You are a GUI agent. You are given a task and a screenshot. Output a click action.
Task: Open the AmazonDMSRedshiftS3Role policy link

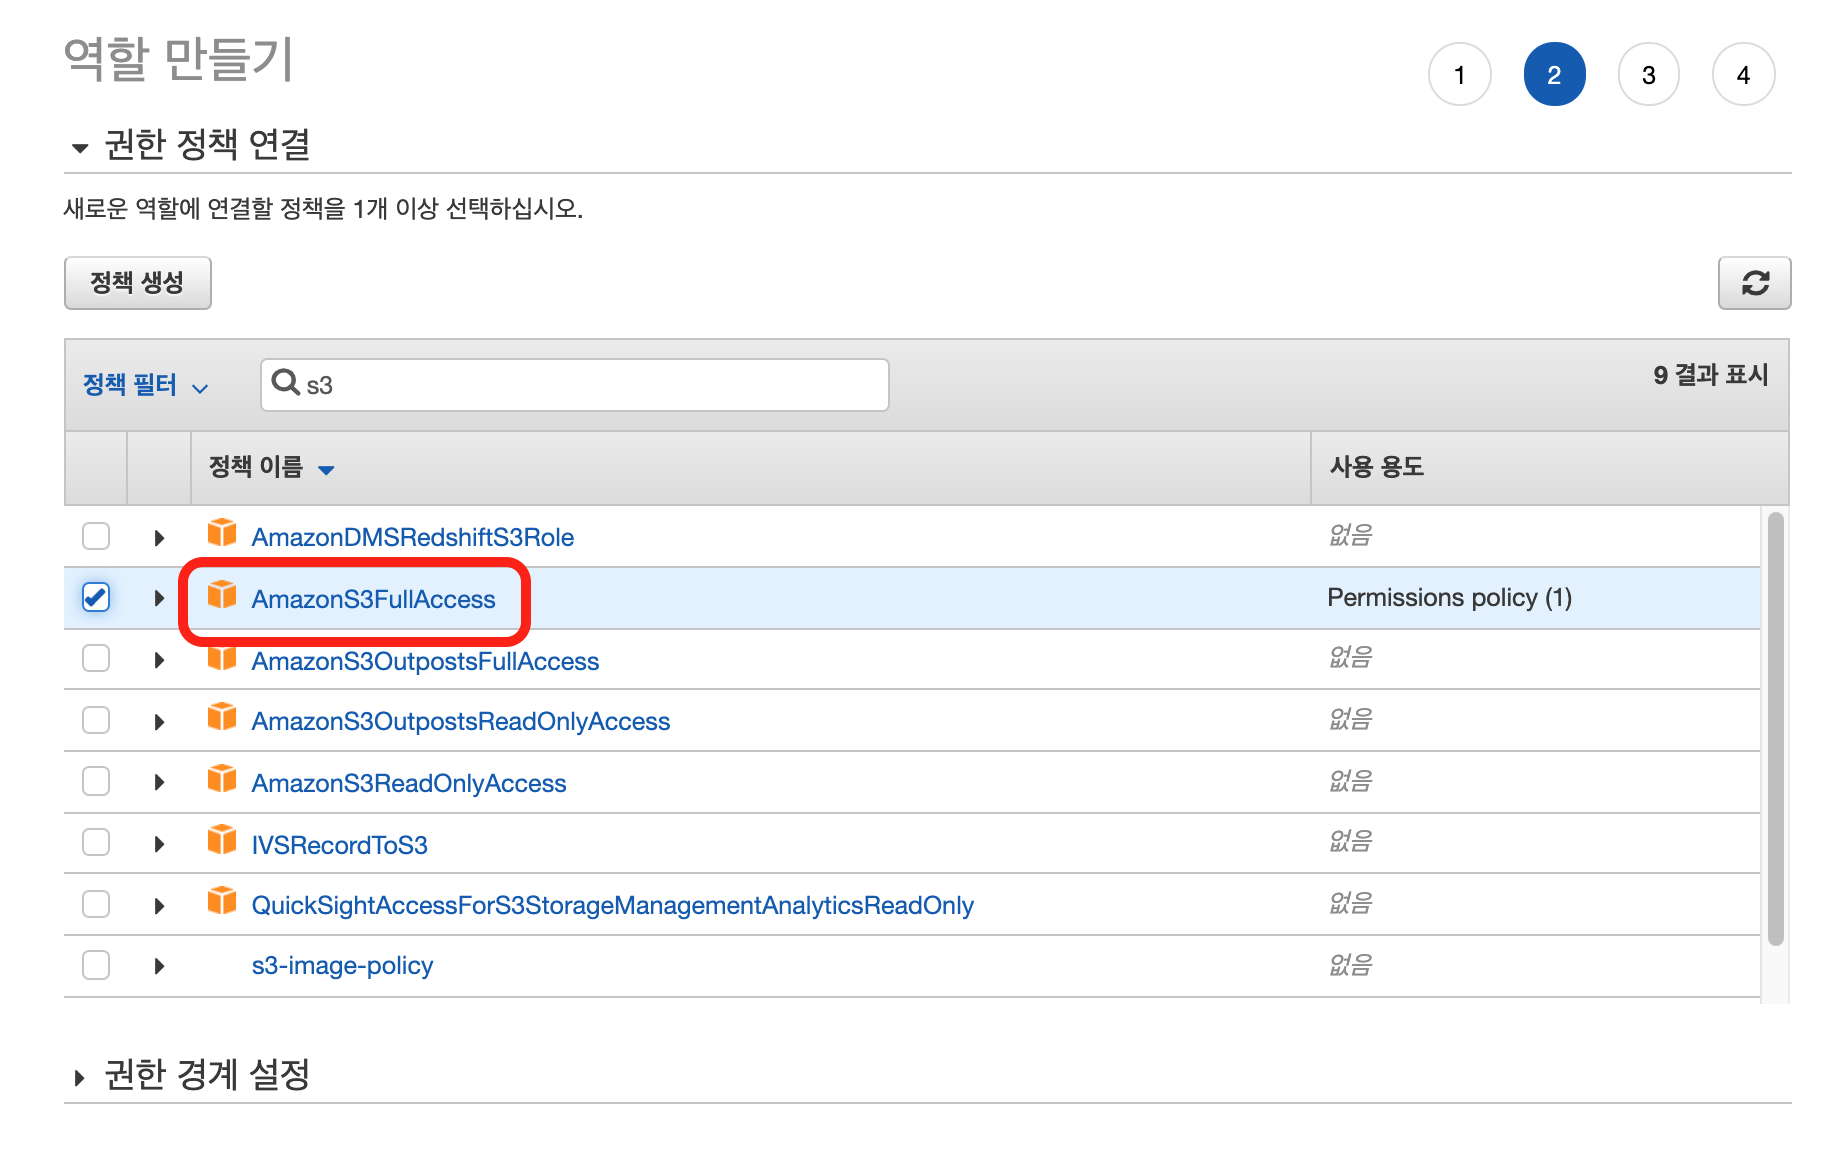[x=412, y=538]
